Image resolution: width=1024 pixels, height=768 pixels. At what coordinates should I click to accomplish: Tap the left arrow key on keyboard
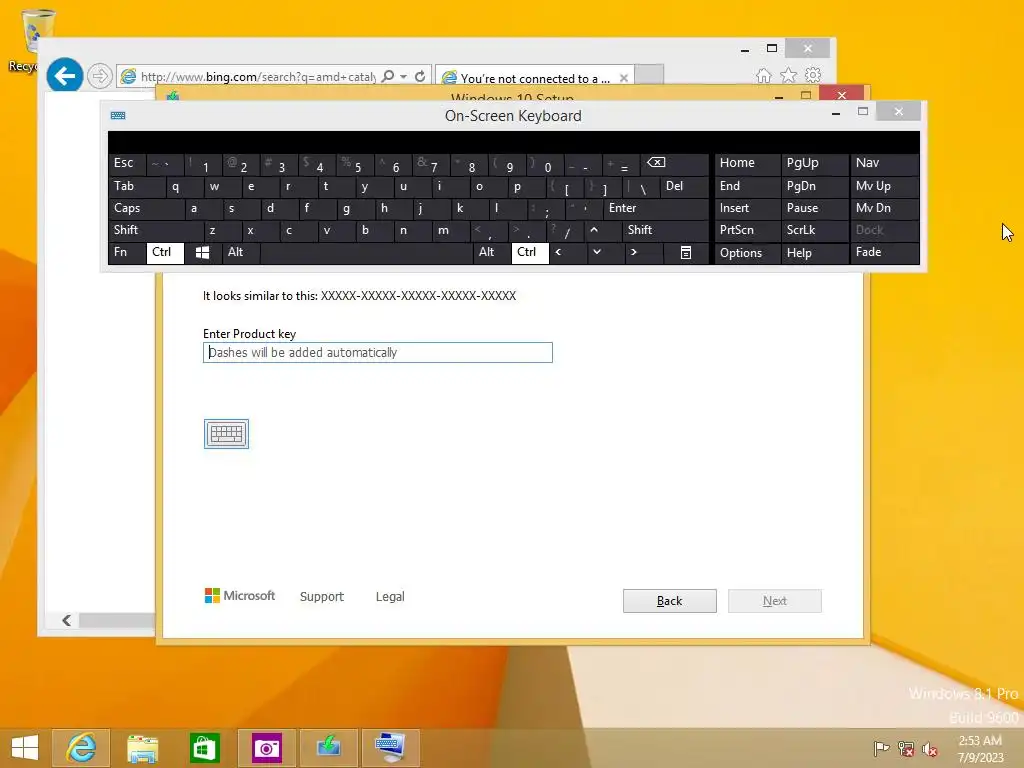[x=558, y=252]
